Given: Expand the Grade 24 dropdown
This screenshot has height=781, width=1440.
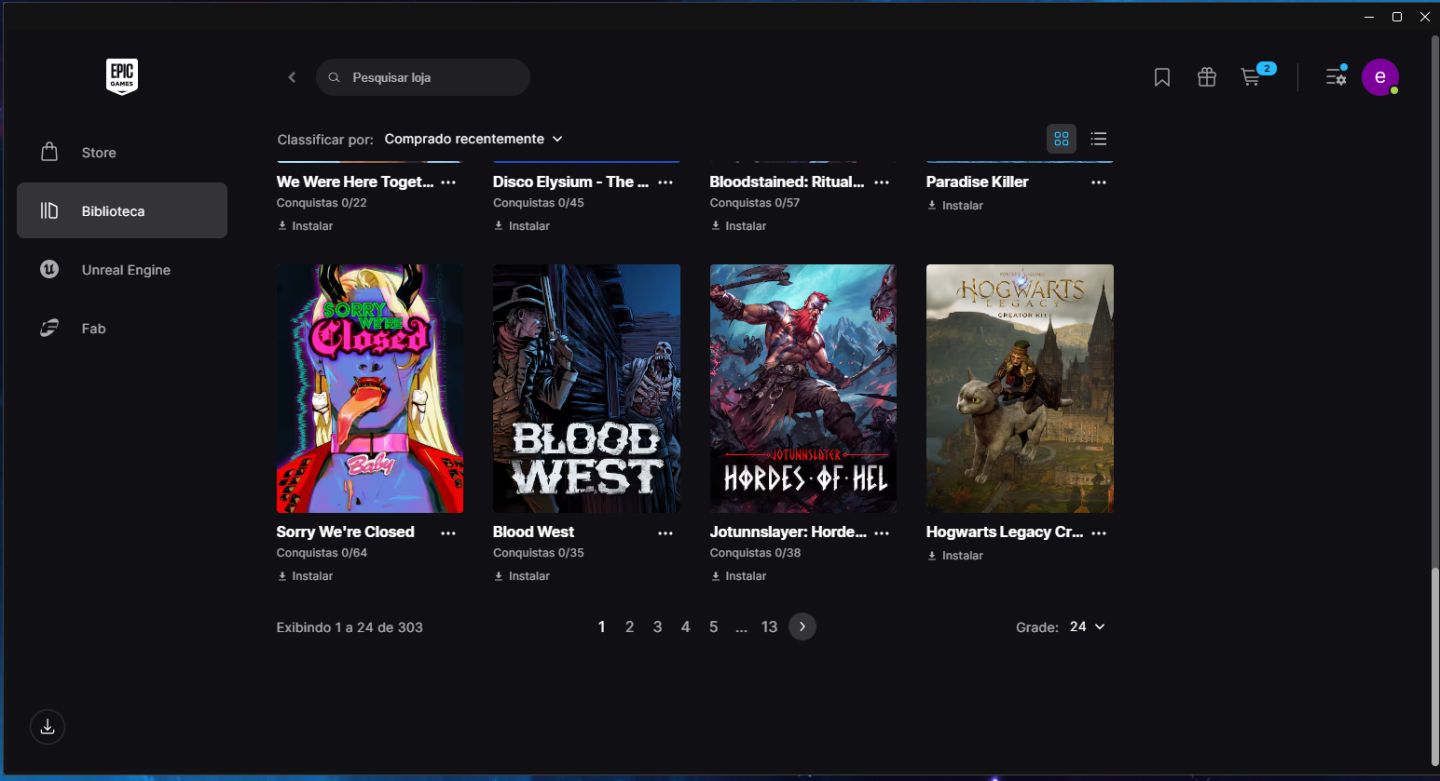Looking at the screenshot, I should tap(1087, 627).
